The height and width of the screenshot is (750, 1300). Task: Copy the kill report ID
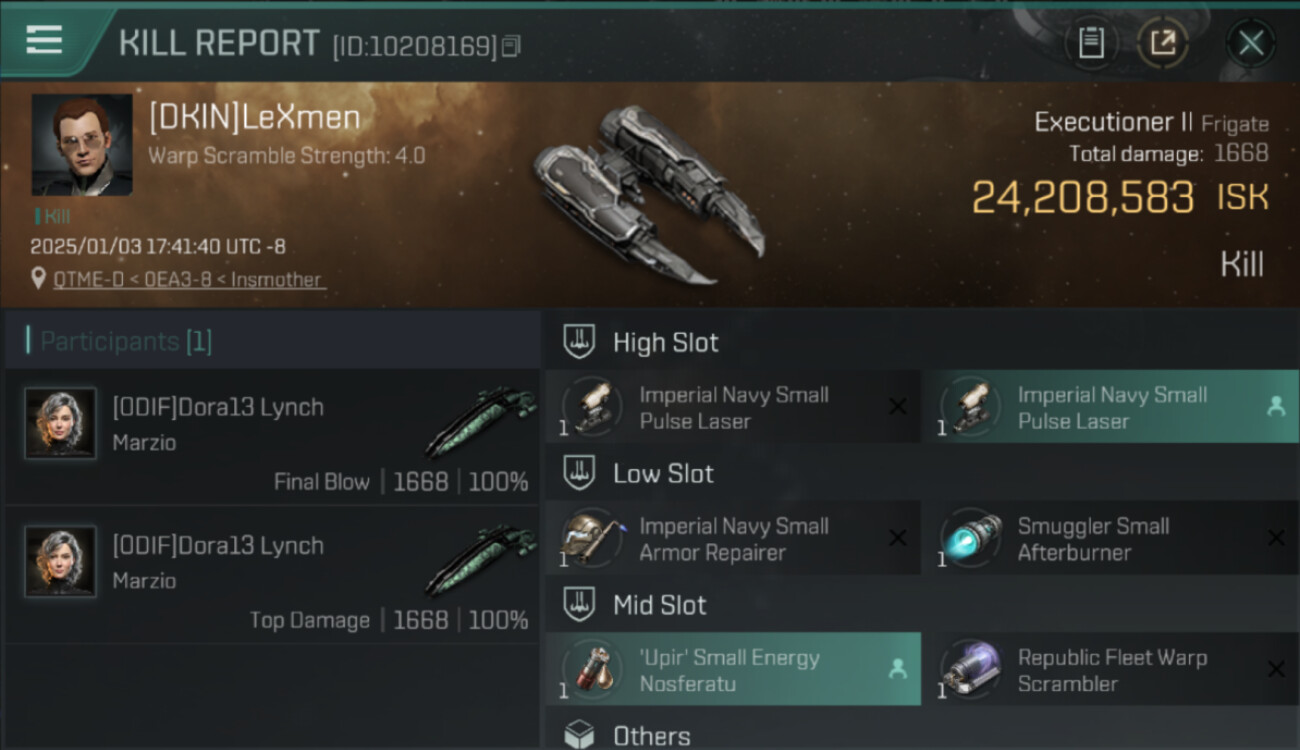pos(511,46)
